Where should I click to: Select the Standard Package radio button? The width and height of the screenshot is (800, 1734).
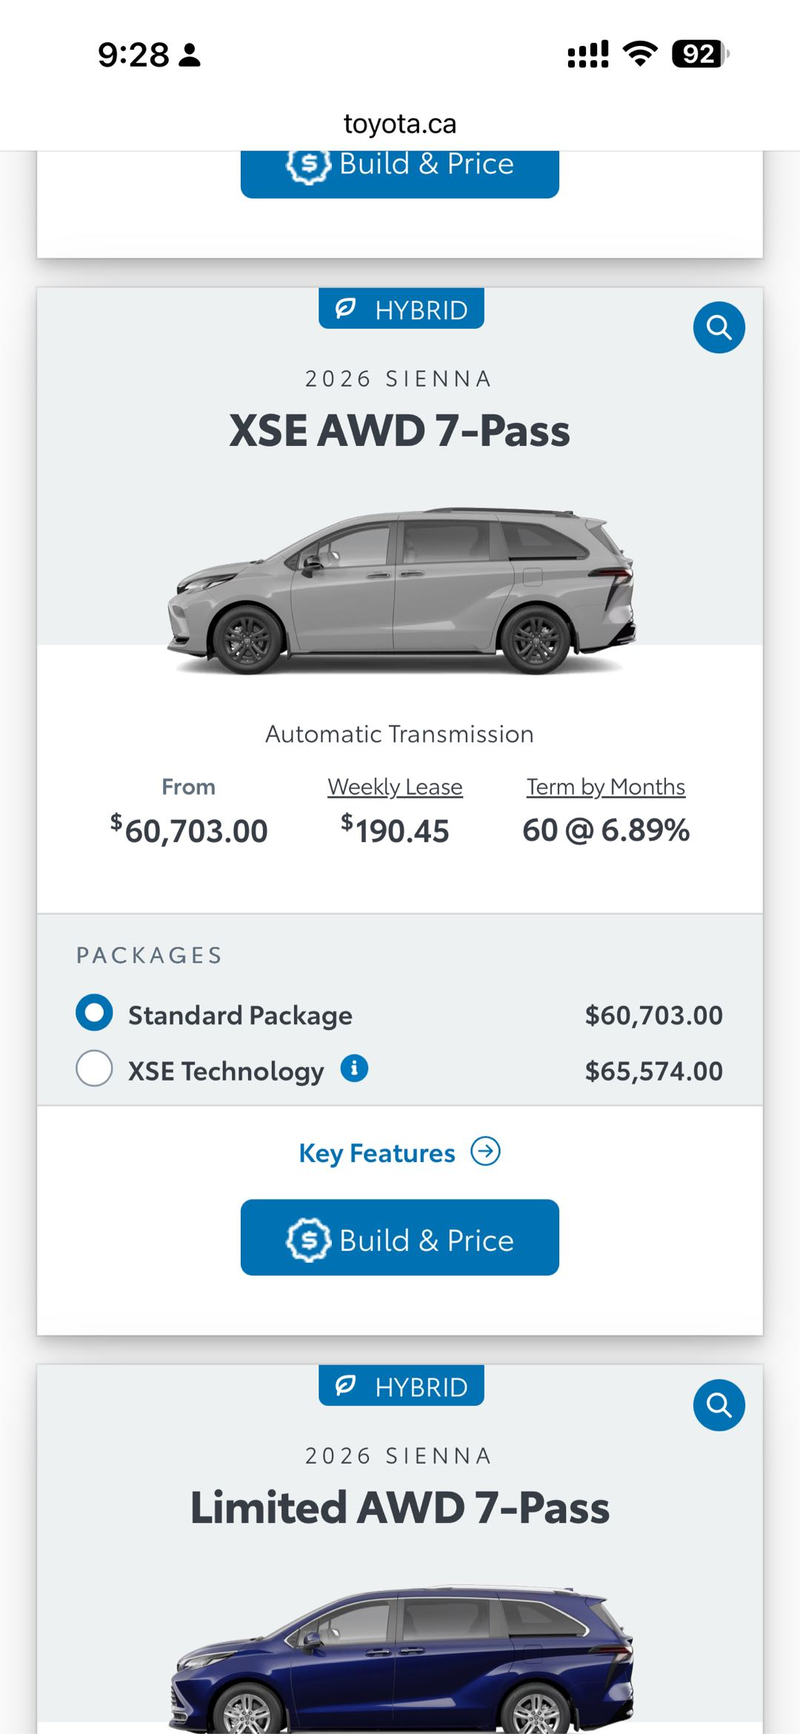point(94,1013)
